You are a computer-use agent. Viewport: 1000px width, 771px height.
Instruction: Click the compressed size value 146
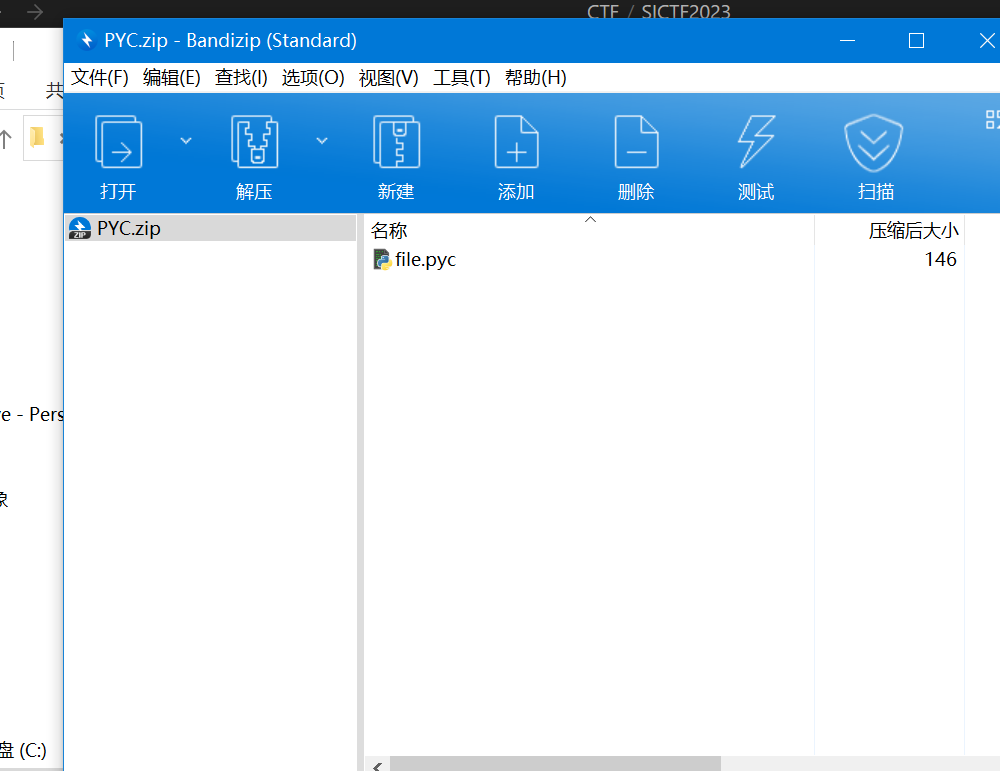(x=941, y=260)
